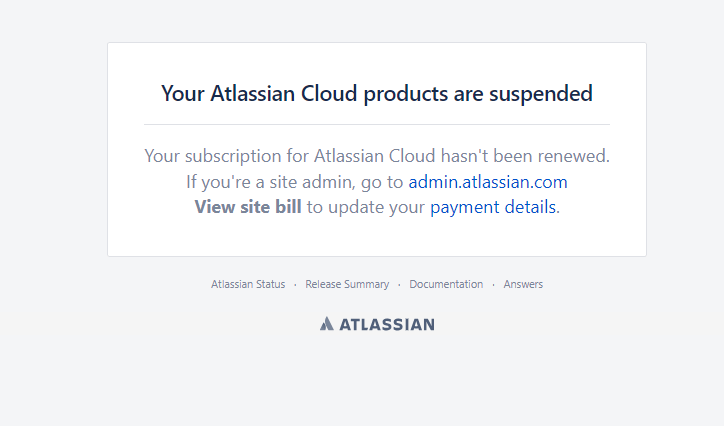Viewport: 724px width, 426px height.
Task: Click the ATLASSIAN wordmark in the footer
Action: coord(387,324)
